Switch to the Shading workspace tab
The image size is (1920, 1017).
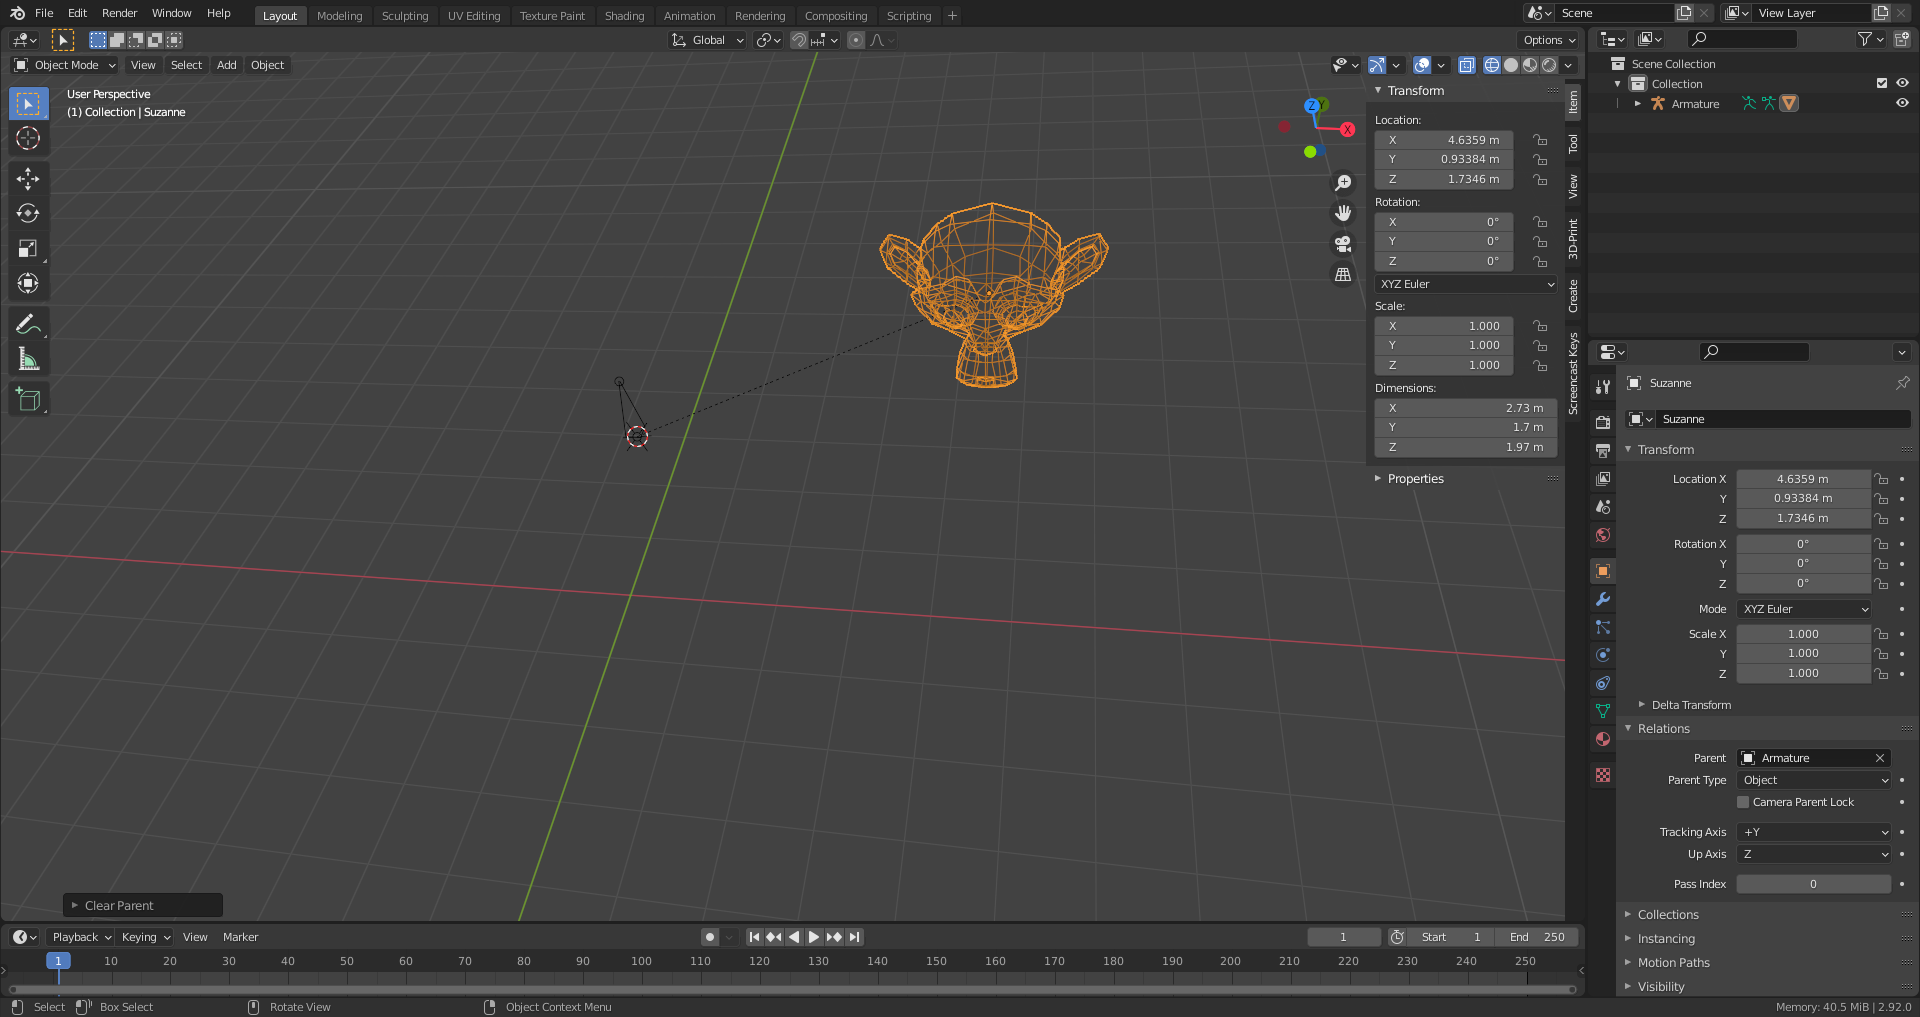coord(624,16)
